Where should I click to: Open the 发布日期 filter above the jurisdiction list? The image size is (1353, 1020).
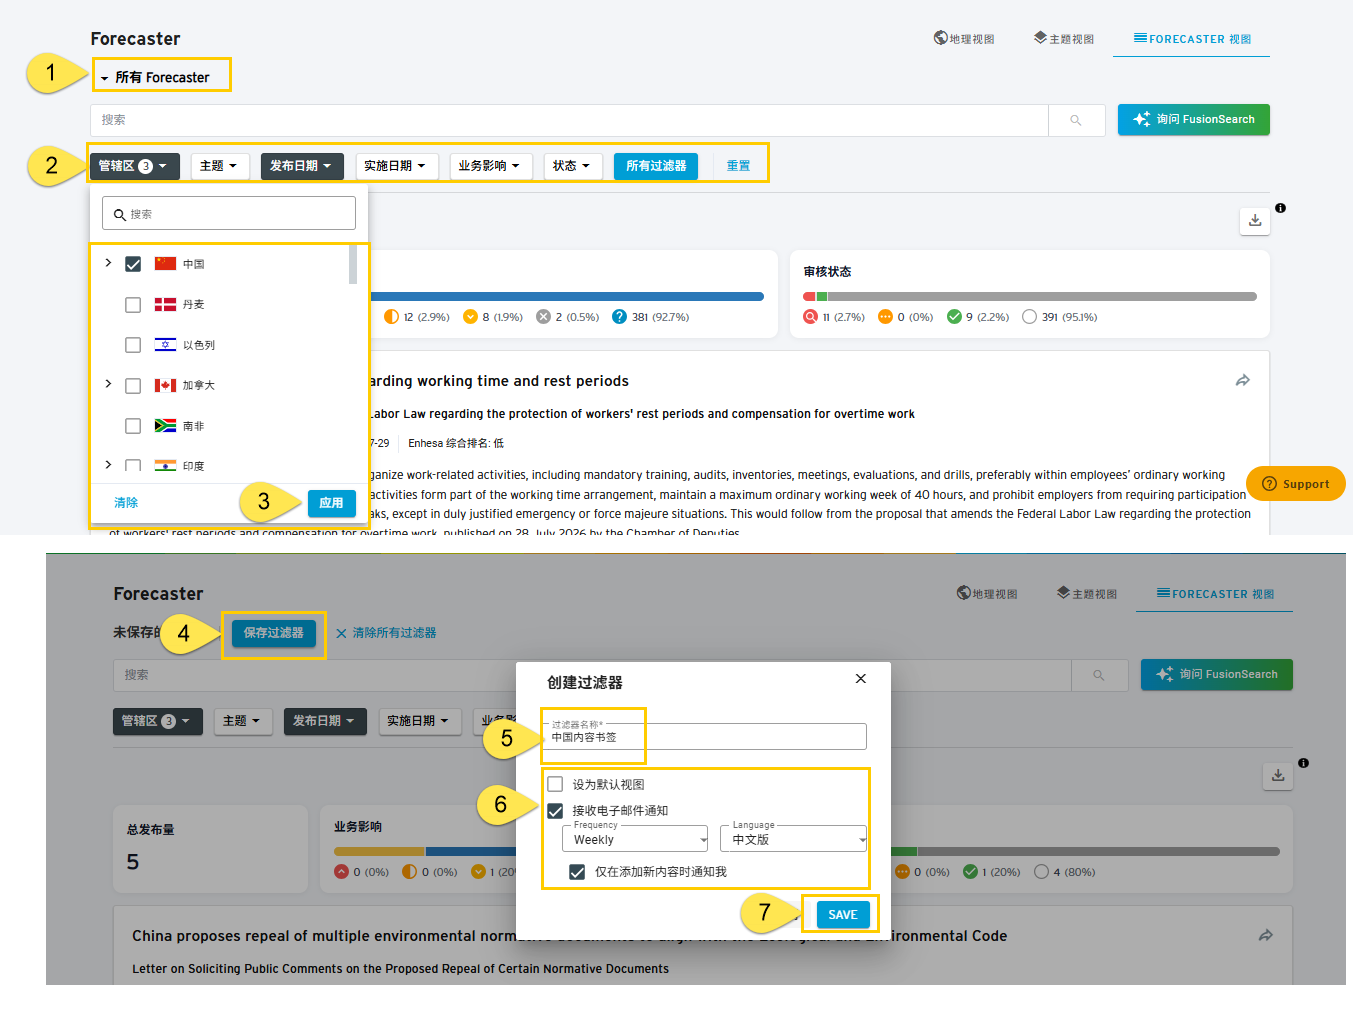tap(302, 166)
